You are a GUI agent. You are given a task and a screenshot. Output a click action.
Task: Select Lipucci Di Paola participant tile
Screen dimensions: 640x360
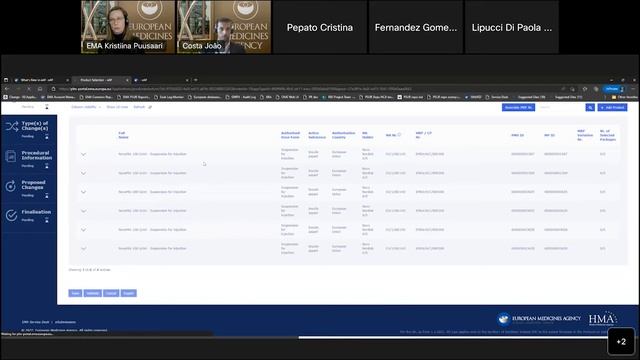[x=512, y=27]
